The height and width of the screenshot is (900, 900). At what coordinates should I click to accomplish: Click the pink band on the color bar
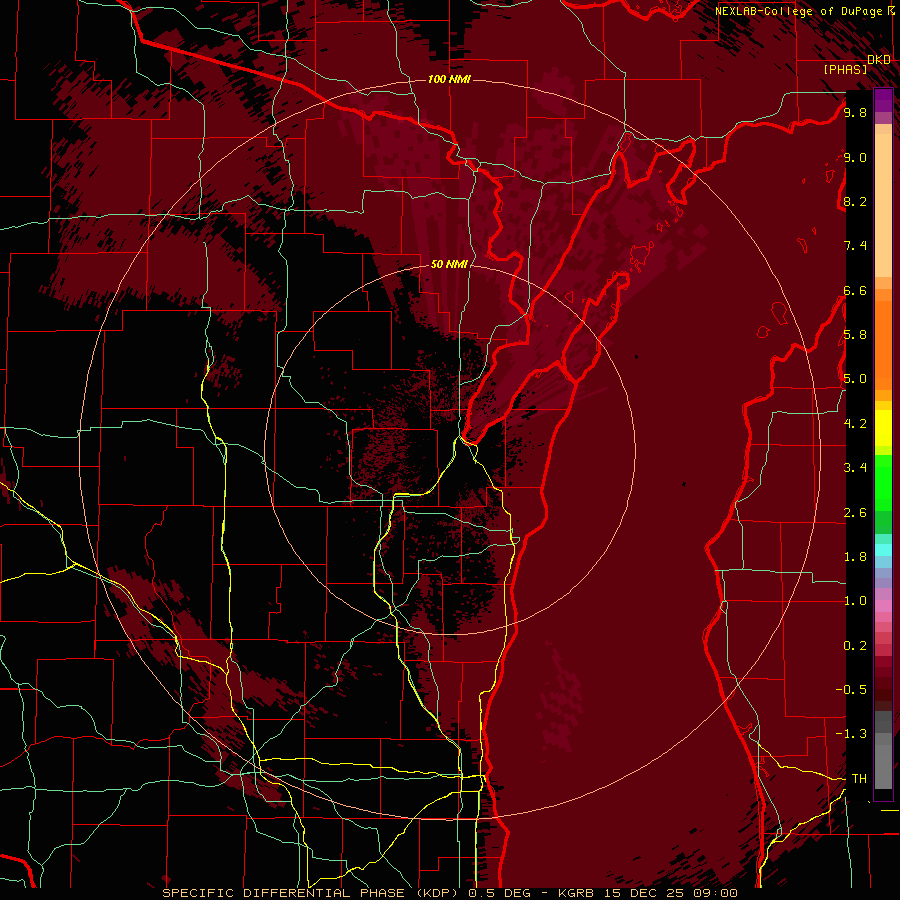(883, 606)
